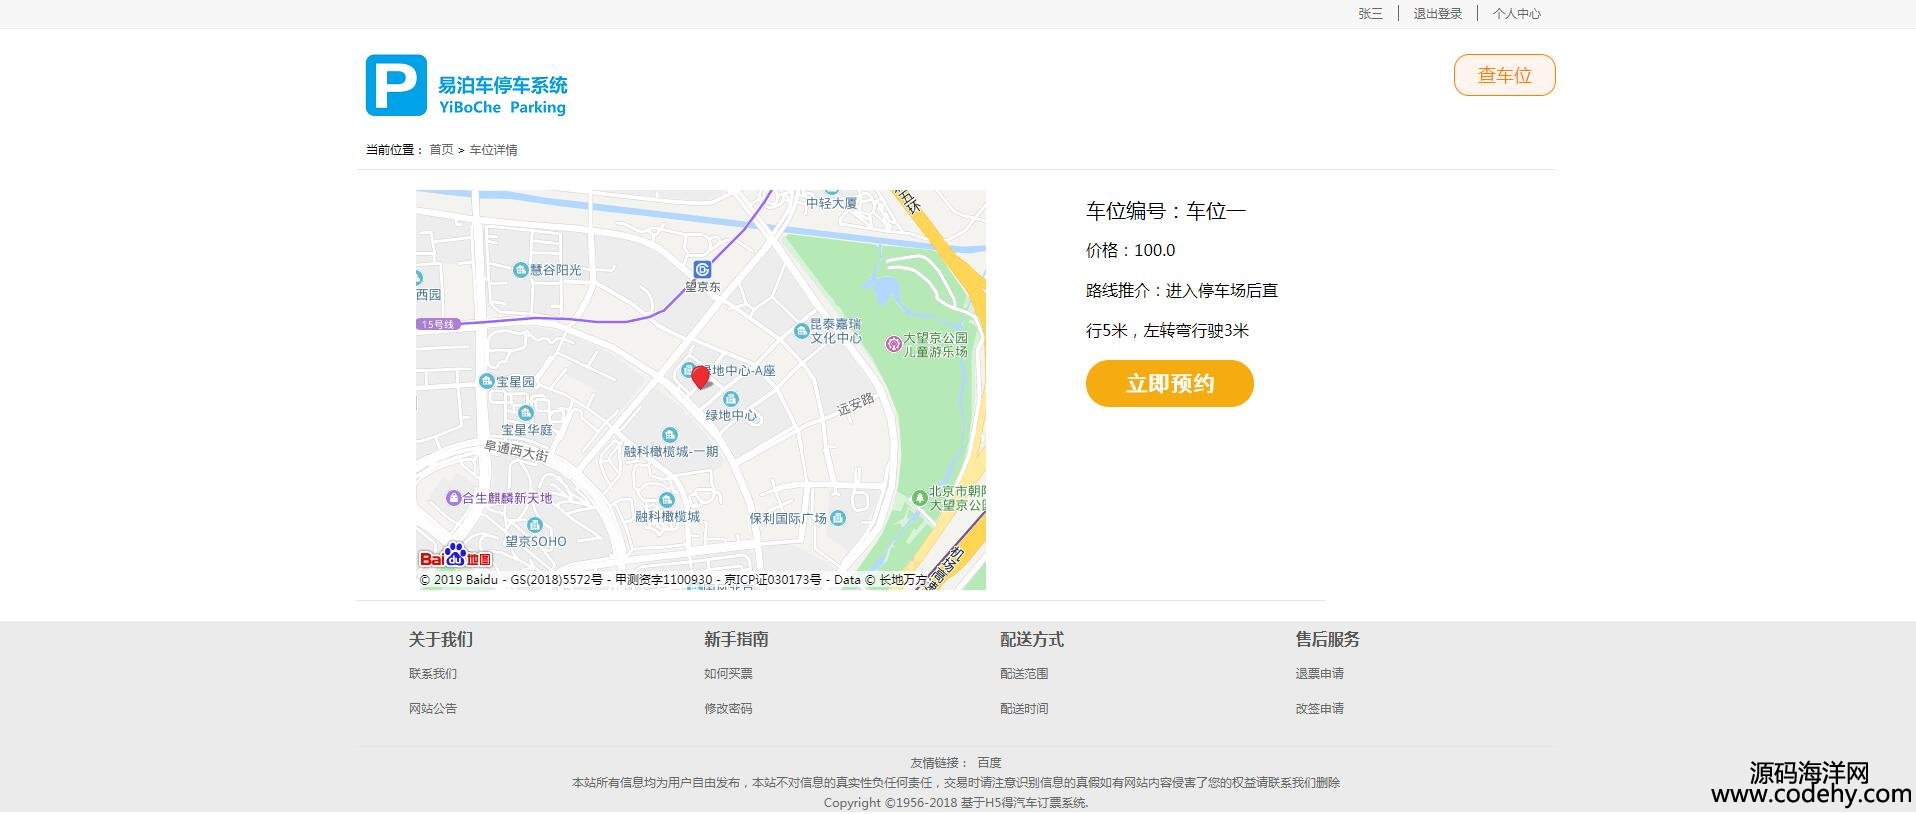Open 退票申请 footer link

click(x=1320, y=674)
